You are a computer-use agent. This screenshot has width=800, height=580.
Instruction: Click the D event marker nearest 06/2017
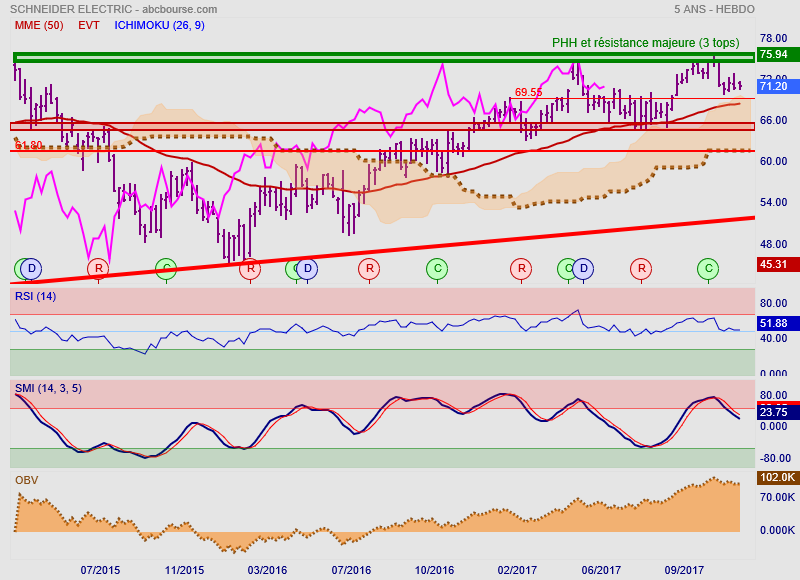coord(583,268)
